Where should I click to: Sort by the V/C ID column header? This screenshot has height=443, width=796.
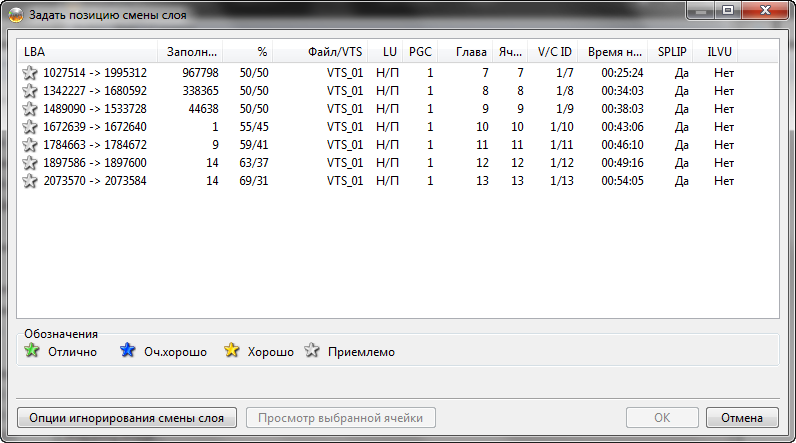tap(554, 51)
